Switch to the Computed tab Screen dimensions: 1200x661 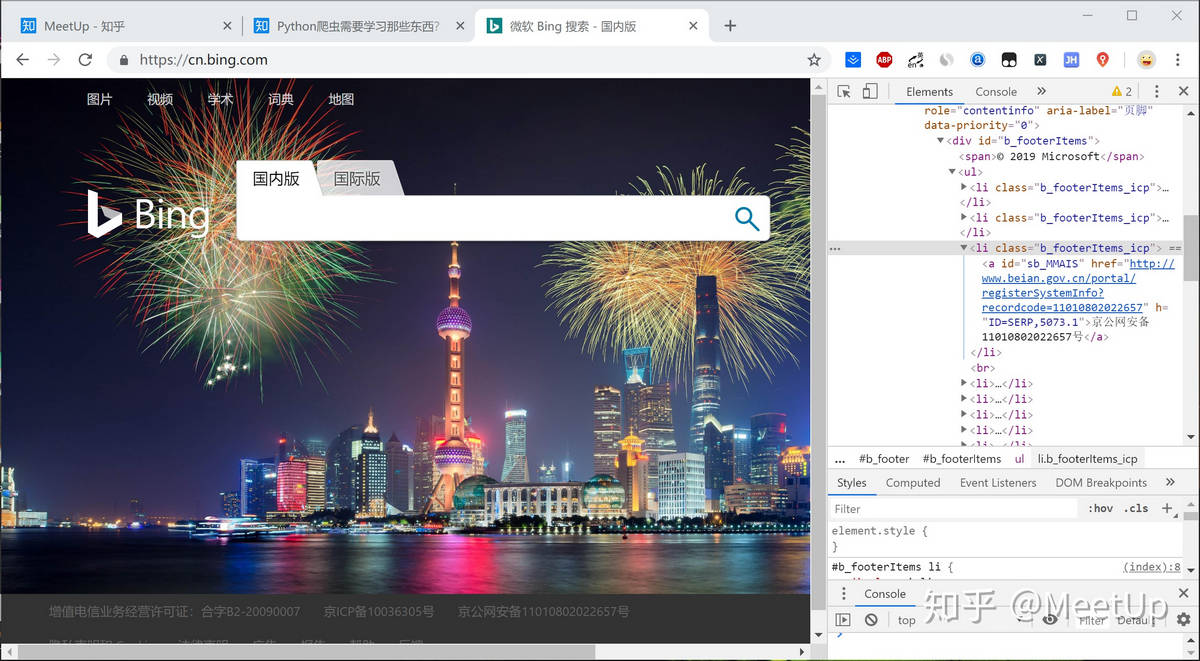(x=913, y=482)
